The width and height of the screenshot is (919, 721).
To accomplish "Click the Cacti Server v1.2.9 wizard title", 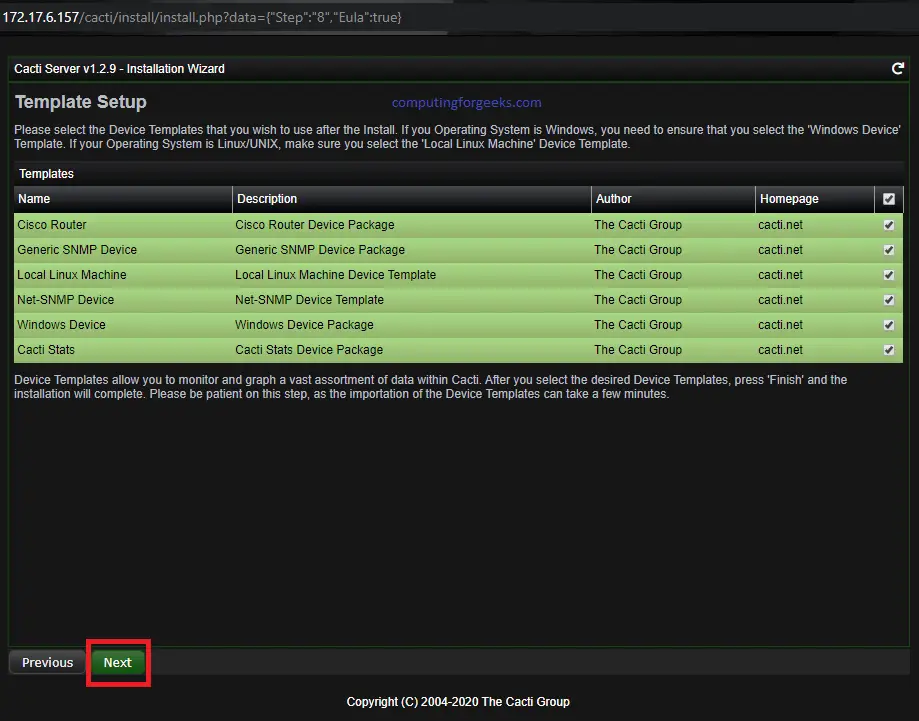I will click(x=119, y=69).
